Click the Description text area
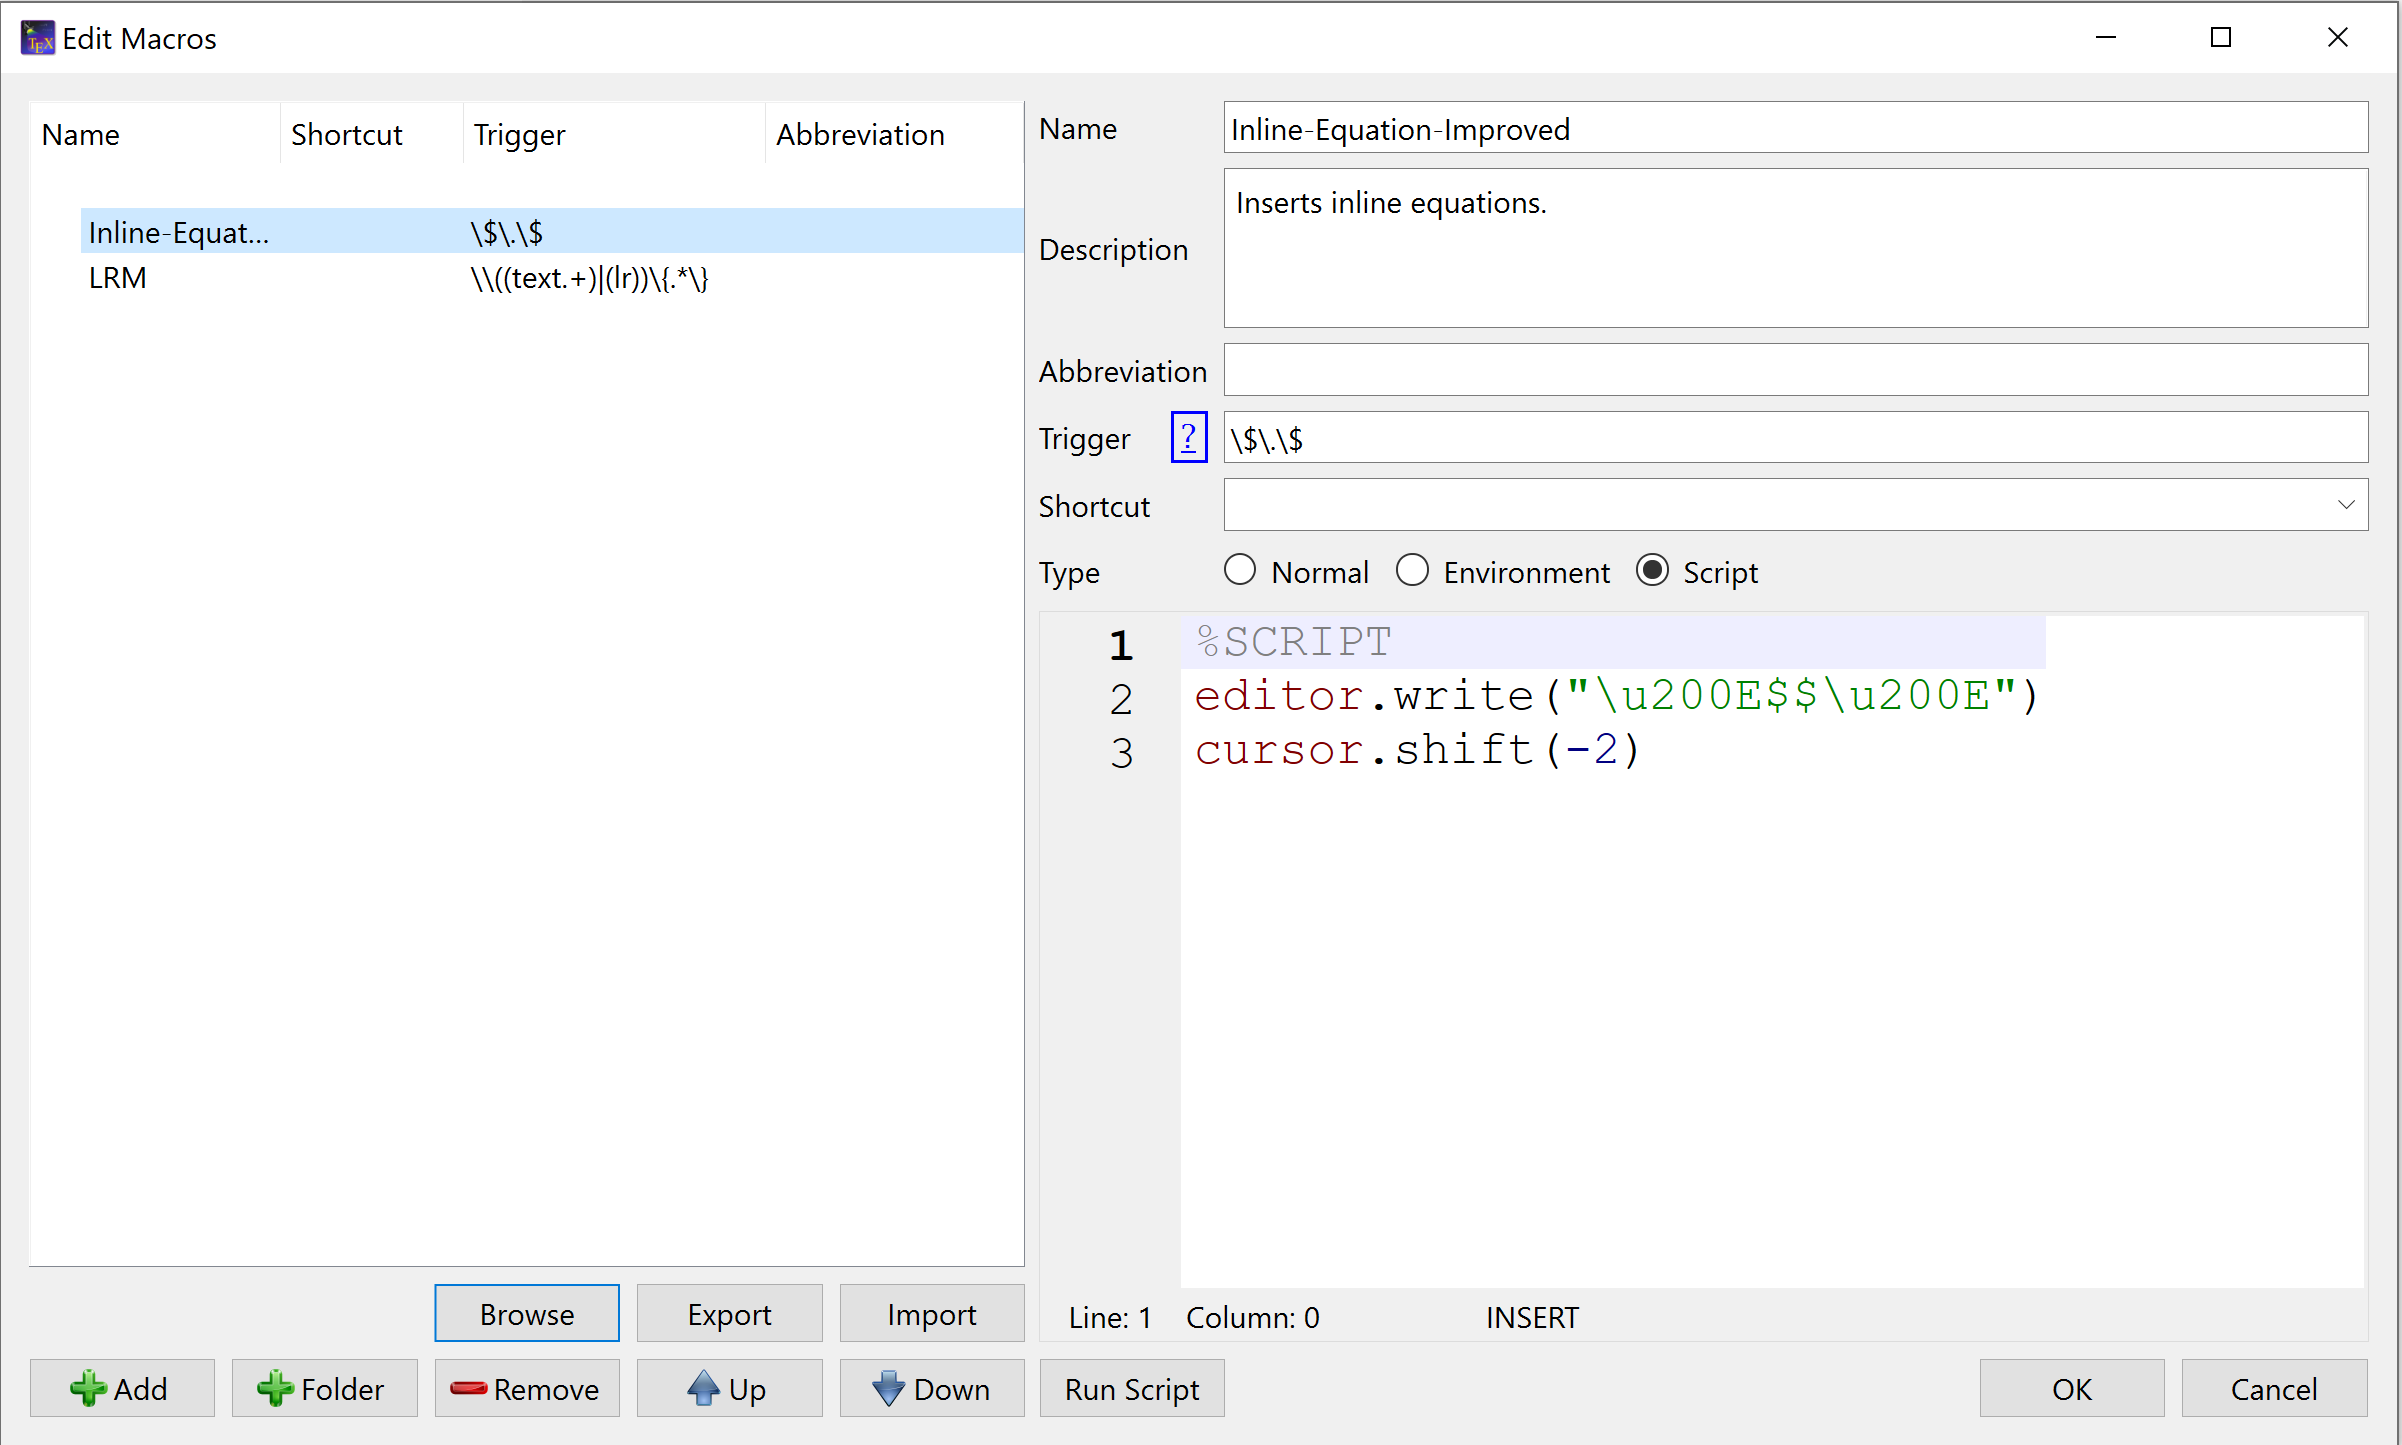The image size is (2402, 1445). pyautogui.click(x=1791, y=251)
